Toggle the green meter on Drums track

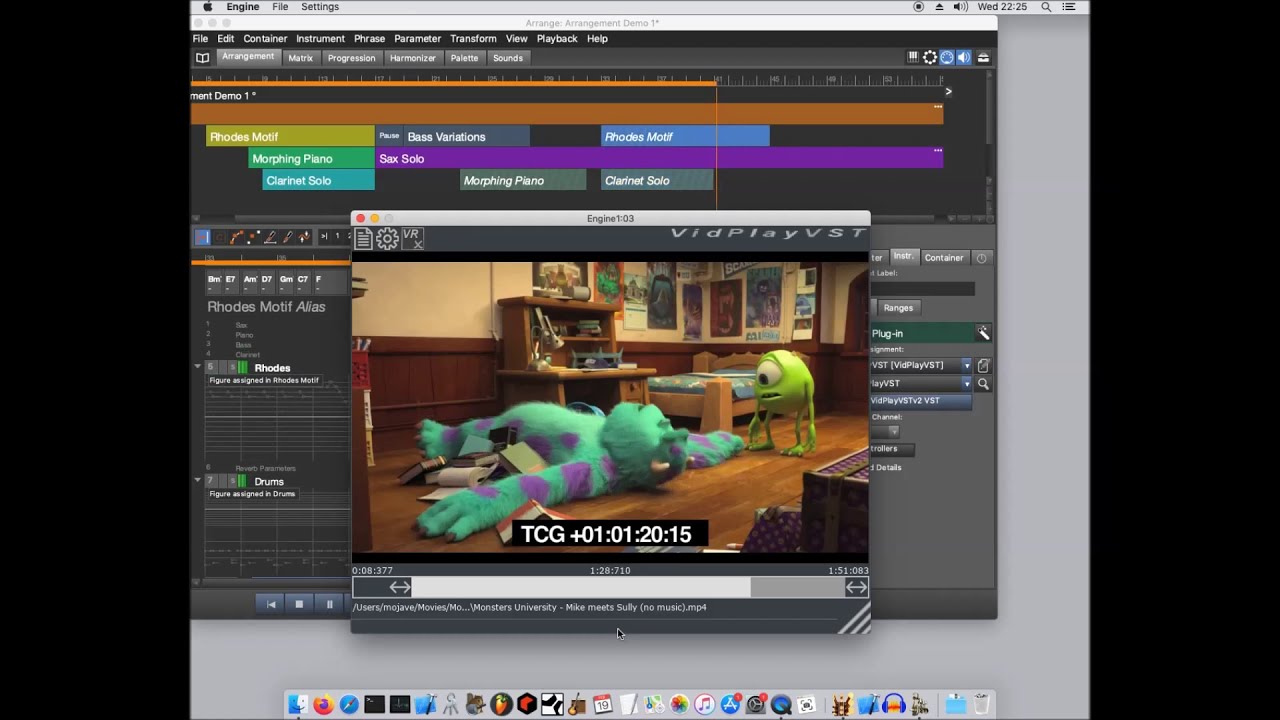click(x=243, y=482)
